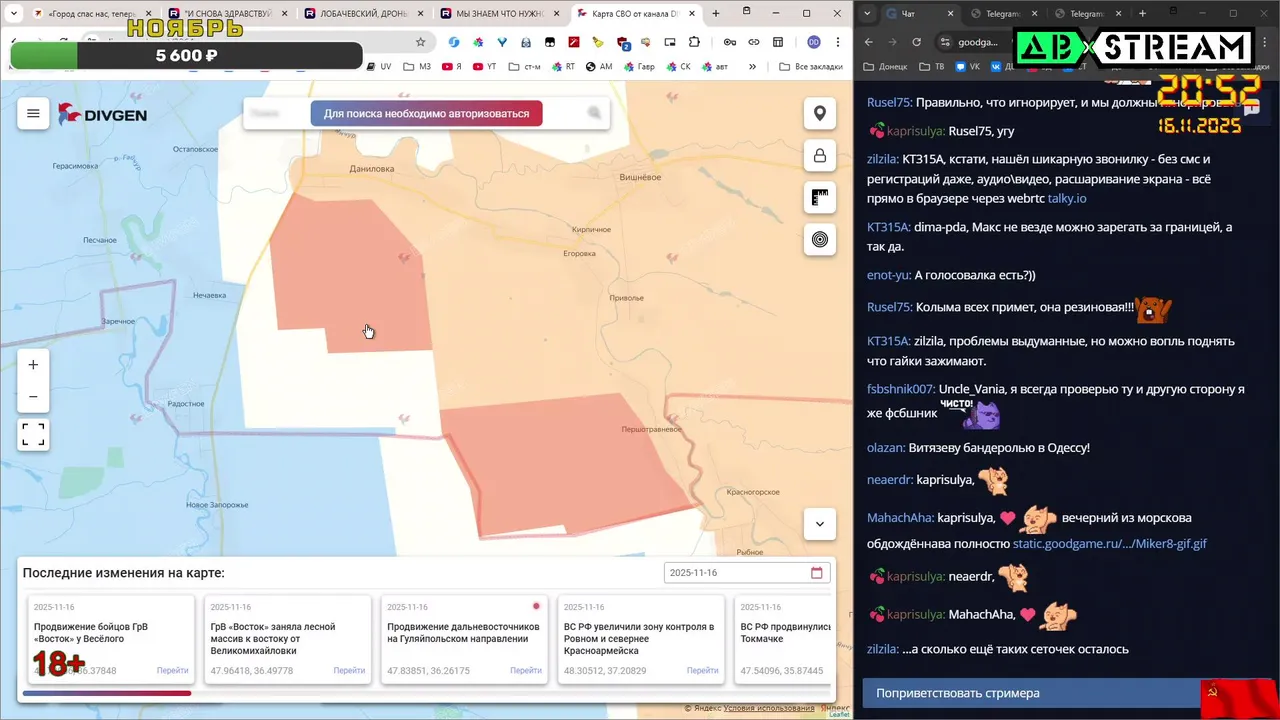Toggle the padlock map button

point(820,156)
